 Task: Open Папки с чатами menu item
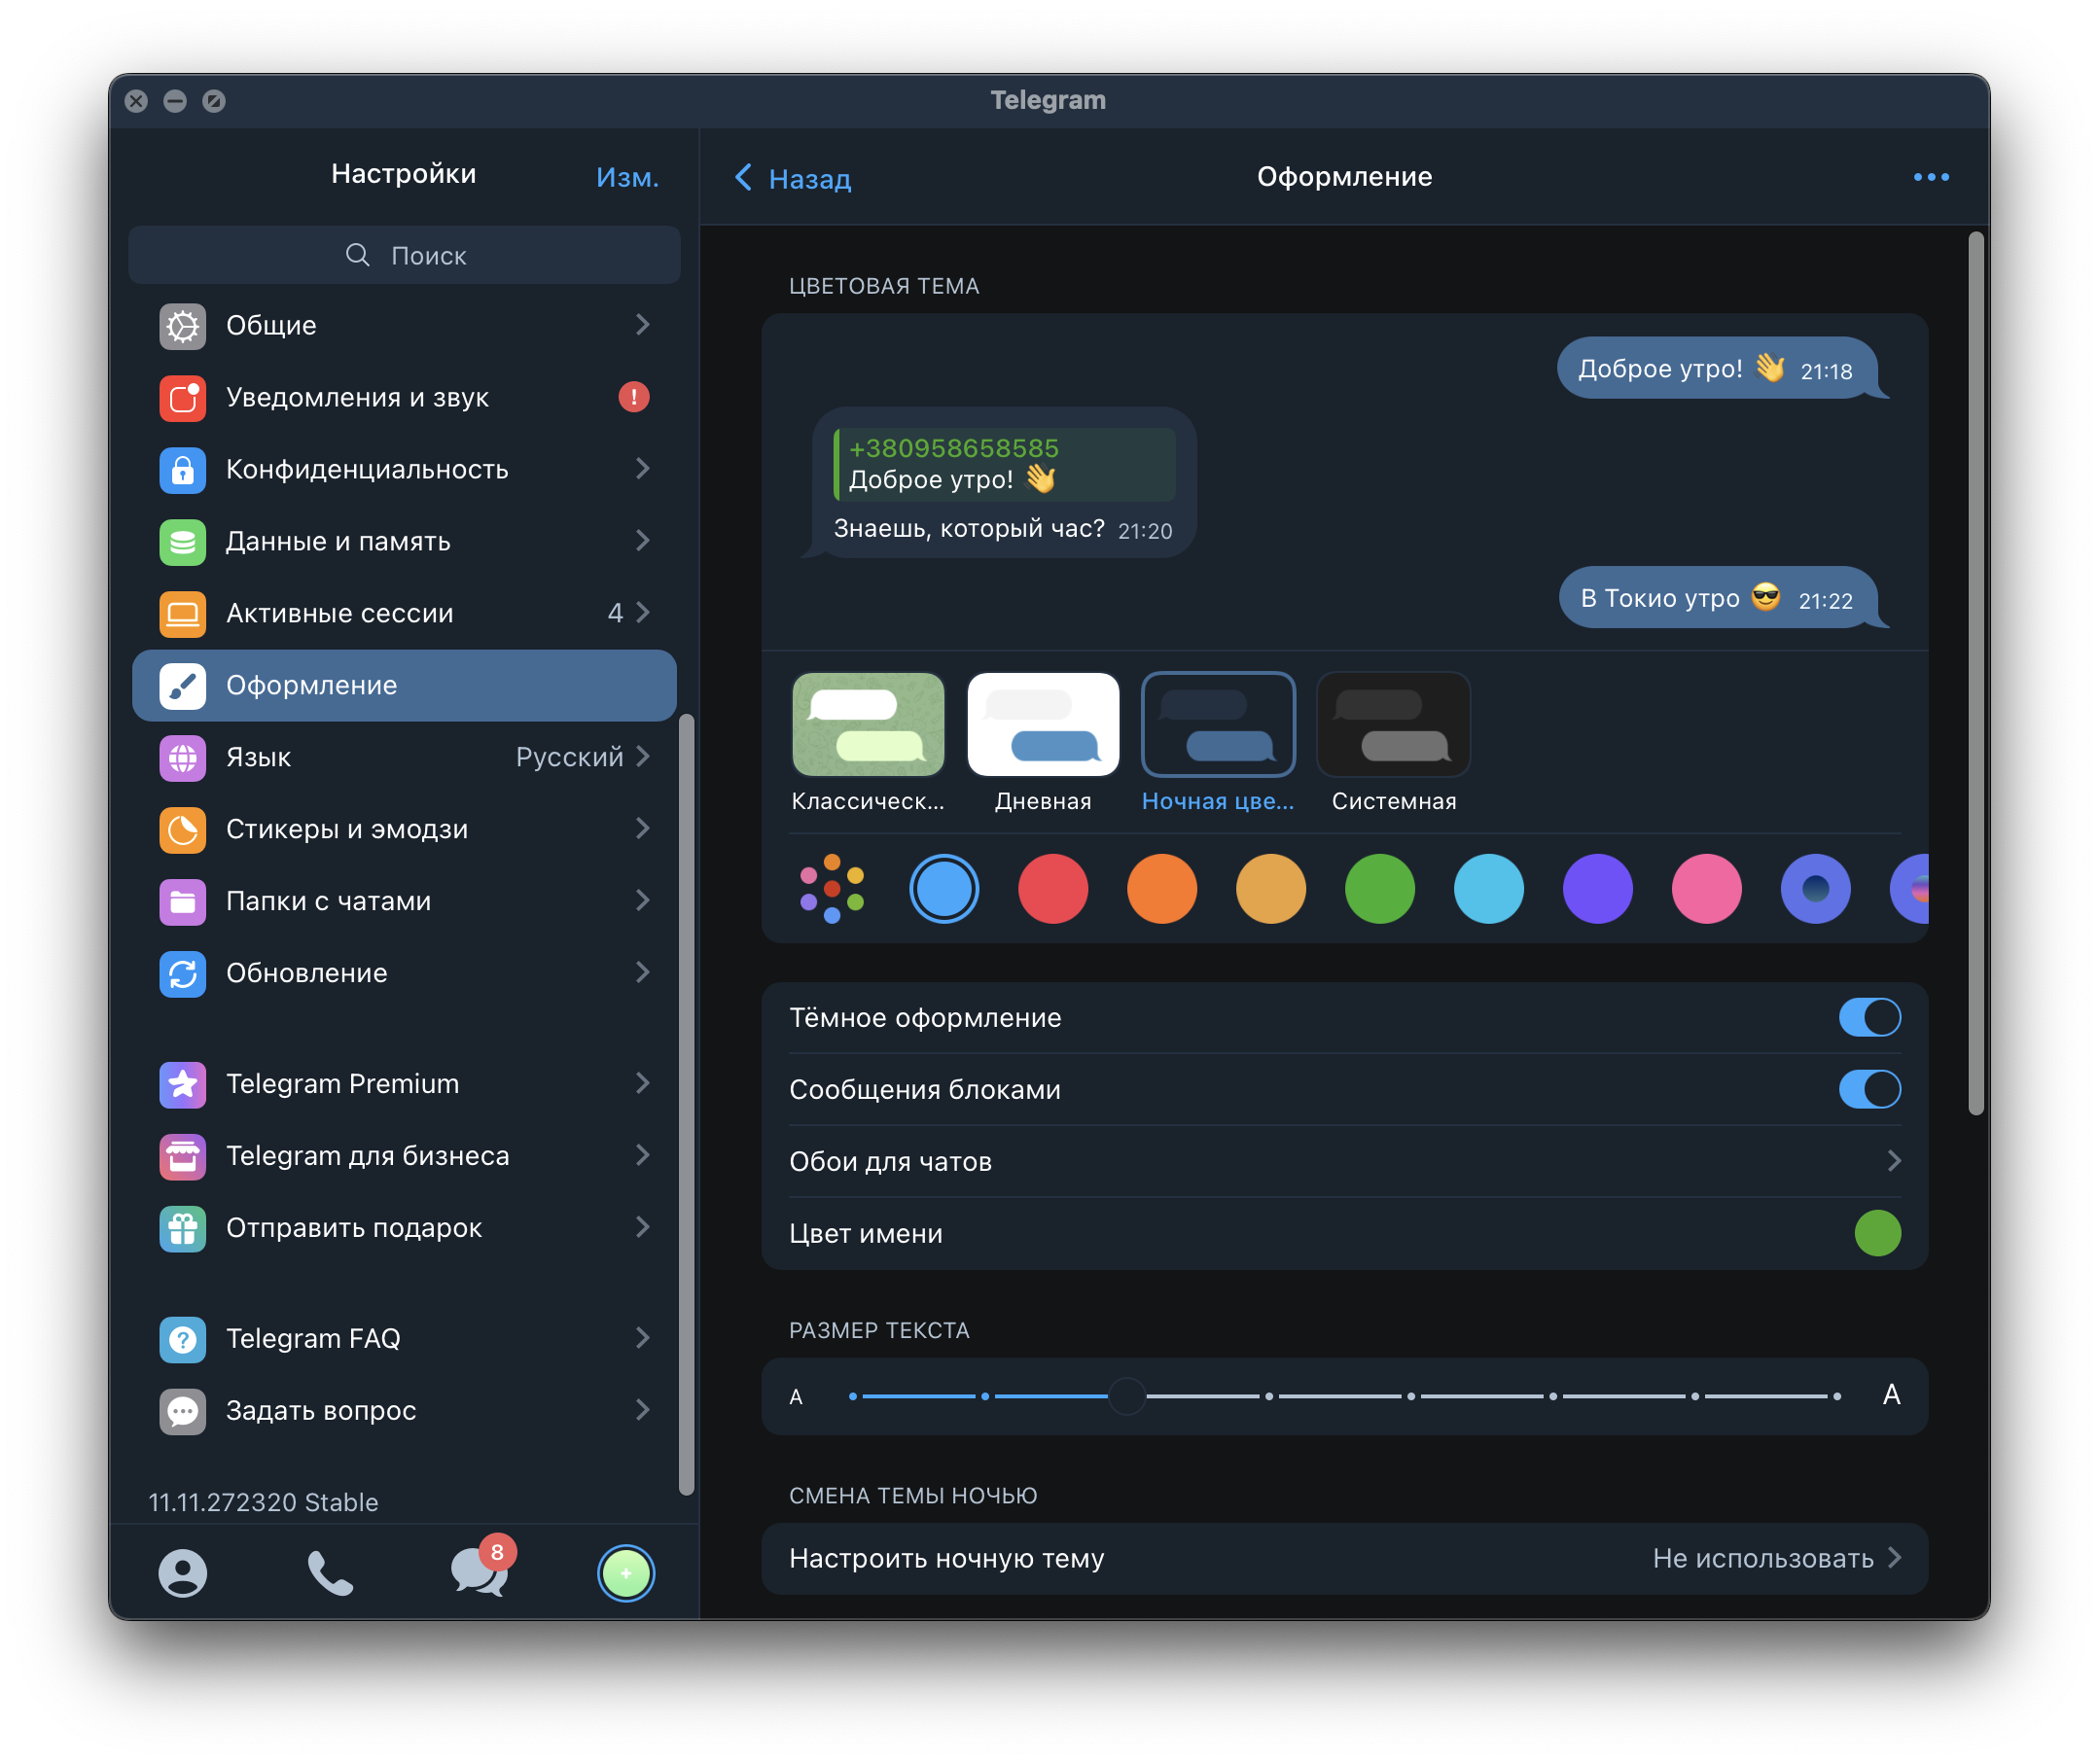404,902
